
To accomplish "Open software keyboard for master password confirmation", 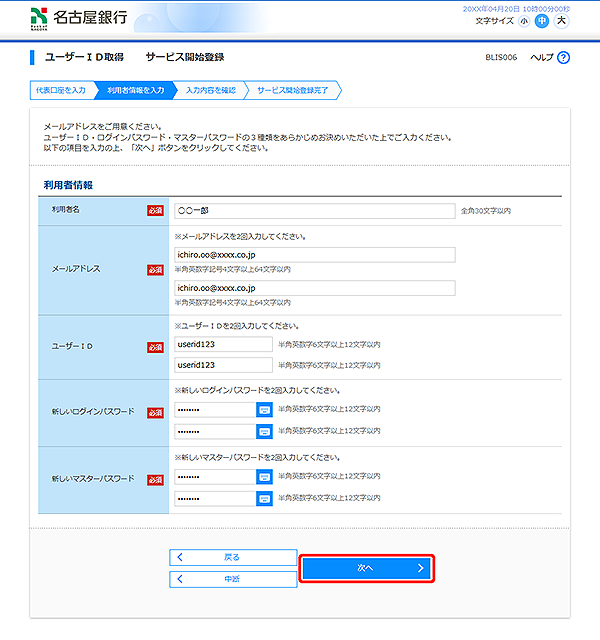I will click(264, 498).
